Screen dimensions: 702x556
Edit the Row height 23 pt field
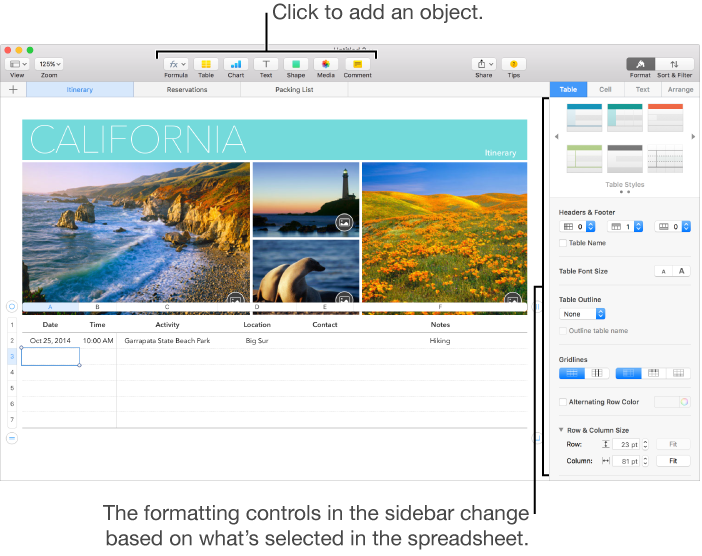coord(626,444)
